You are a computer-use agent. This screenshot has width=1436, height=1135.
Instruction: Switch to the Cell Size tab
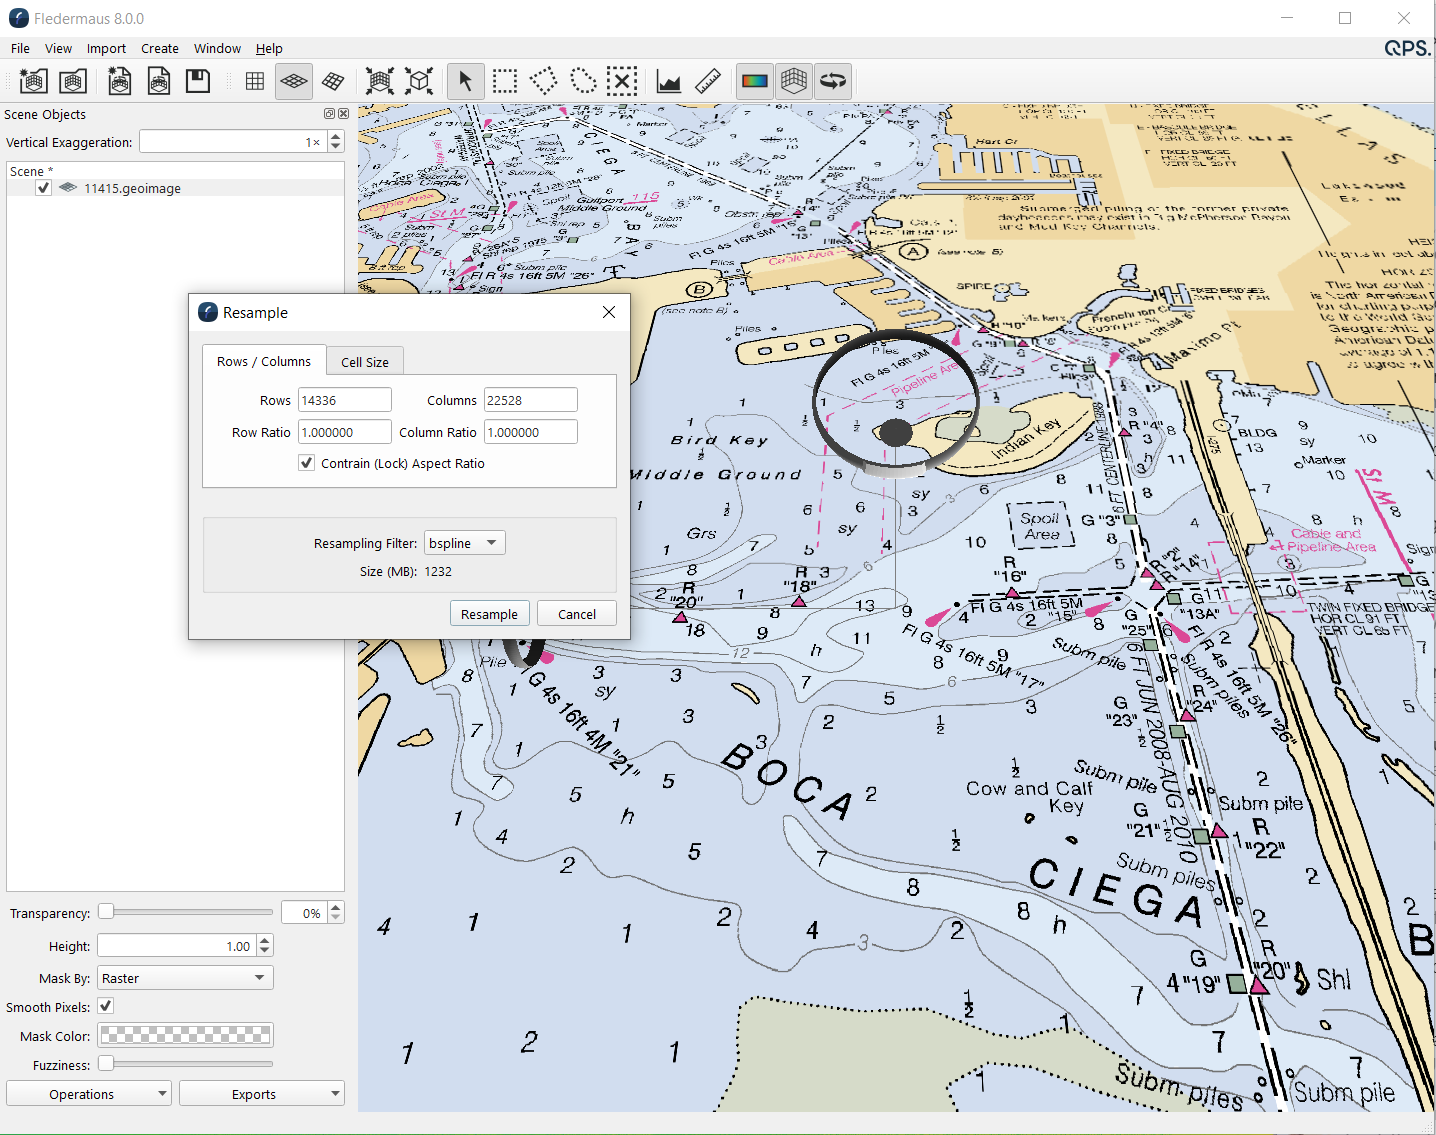point(364,362)
